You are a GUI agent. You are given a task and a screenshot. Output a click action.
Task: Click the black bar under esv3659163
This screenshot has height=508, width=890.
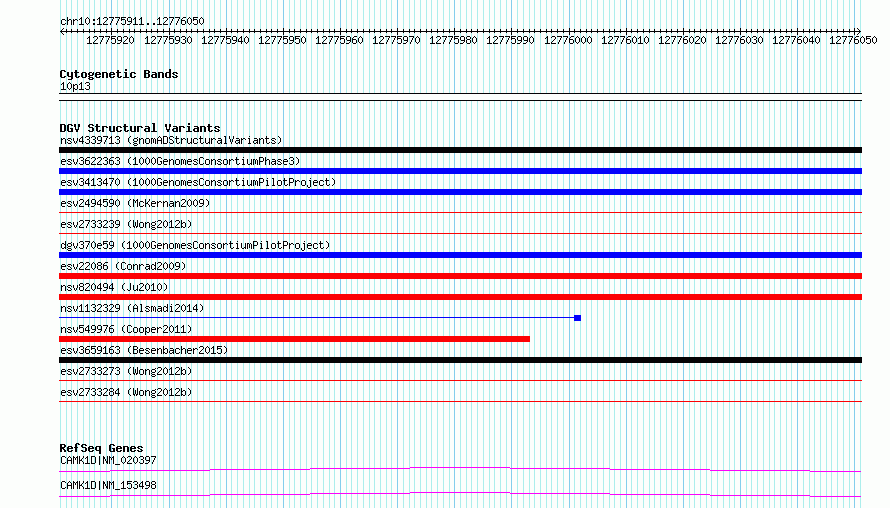point(460,360)
